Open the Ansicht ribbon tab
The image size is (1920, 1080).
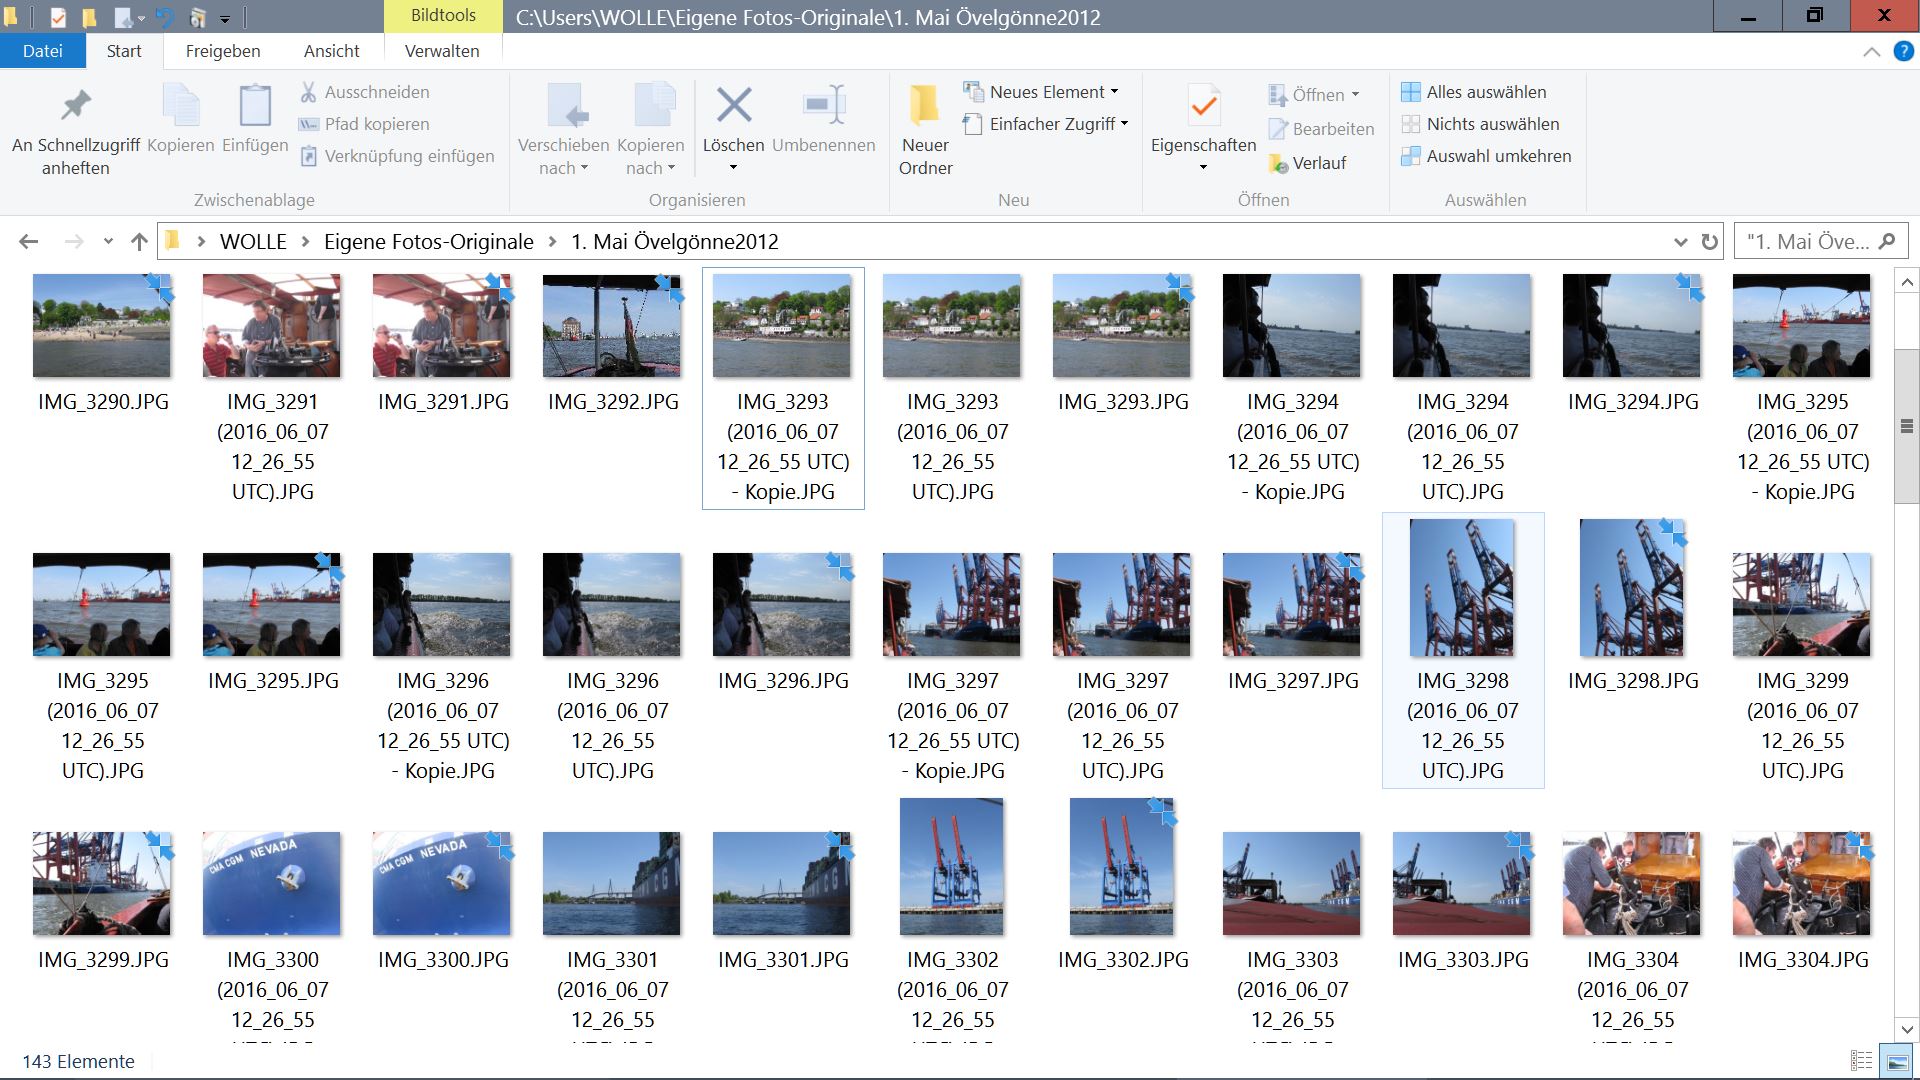point(331,51)
